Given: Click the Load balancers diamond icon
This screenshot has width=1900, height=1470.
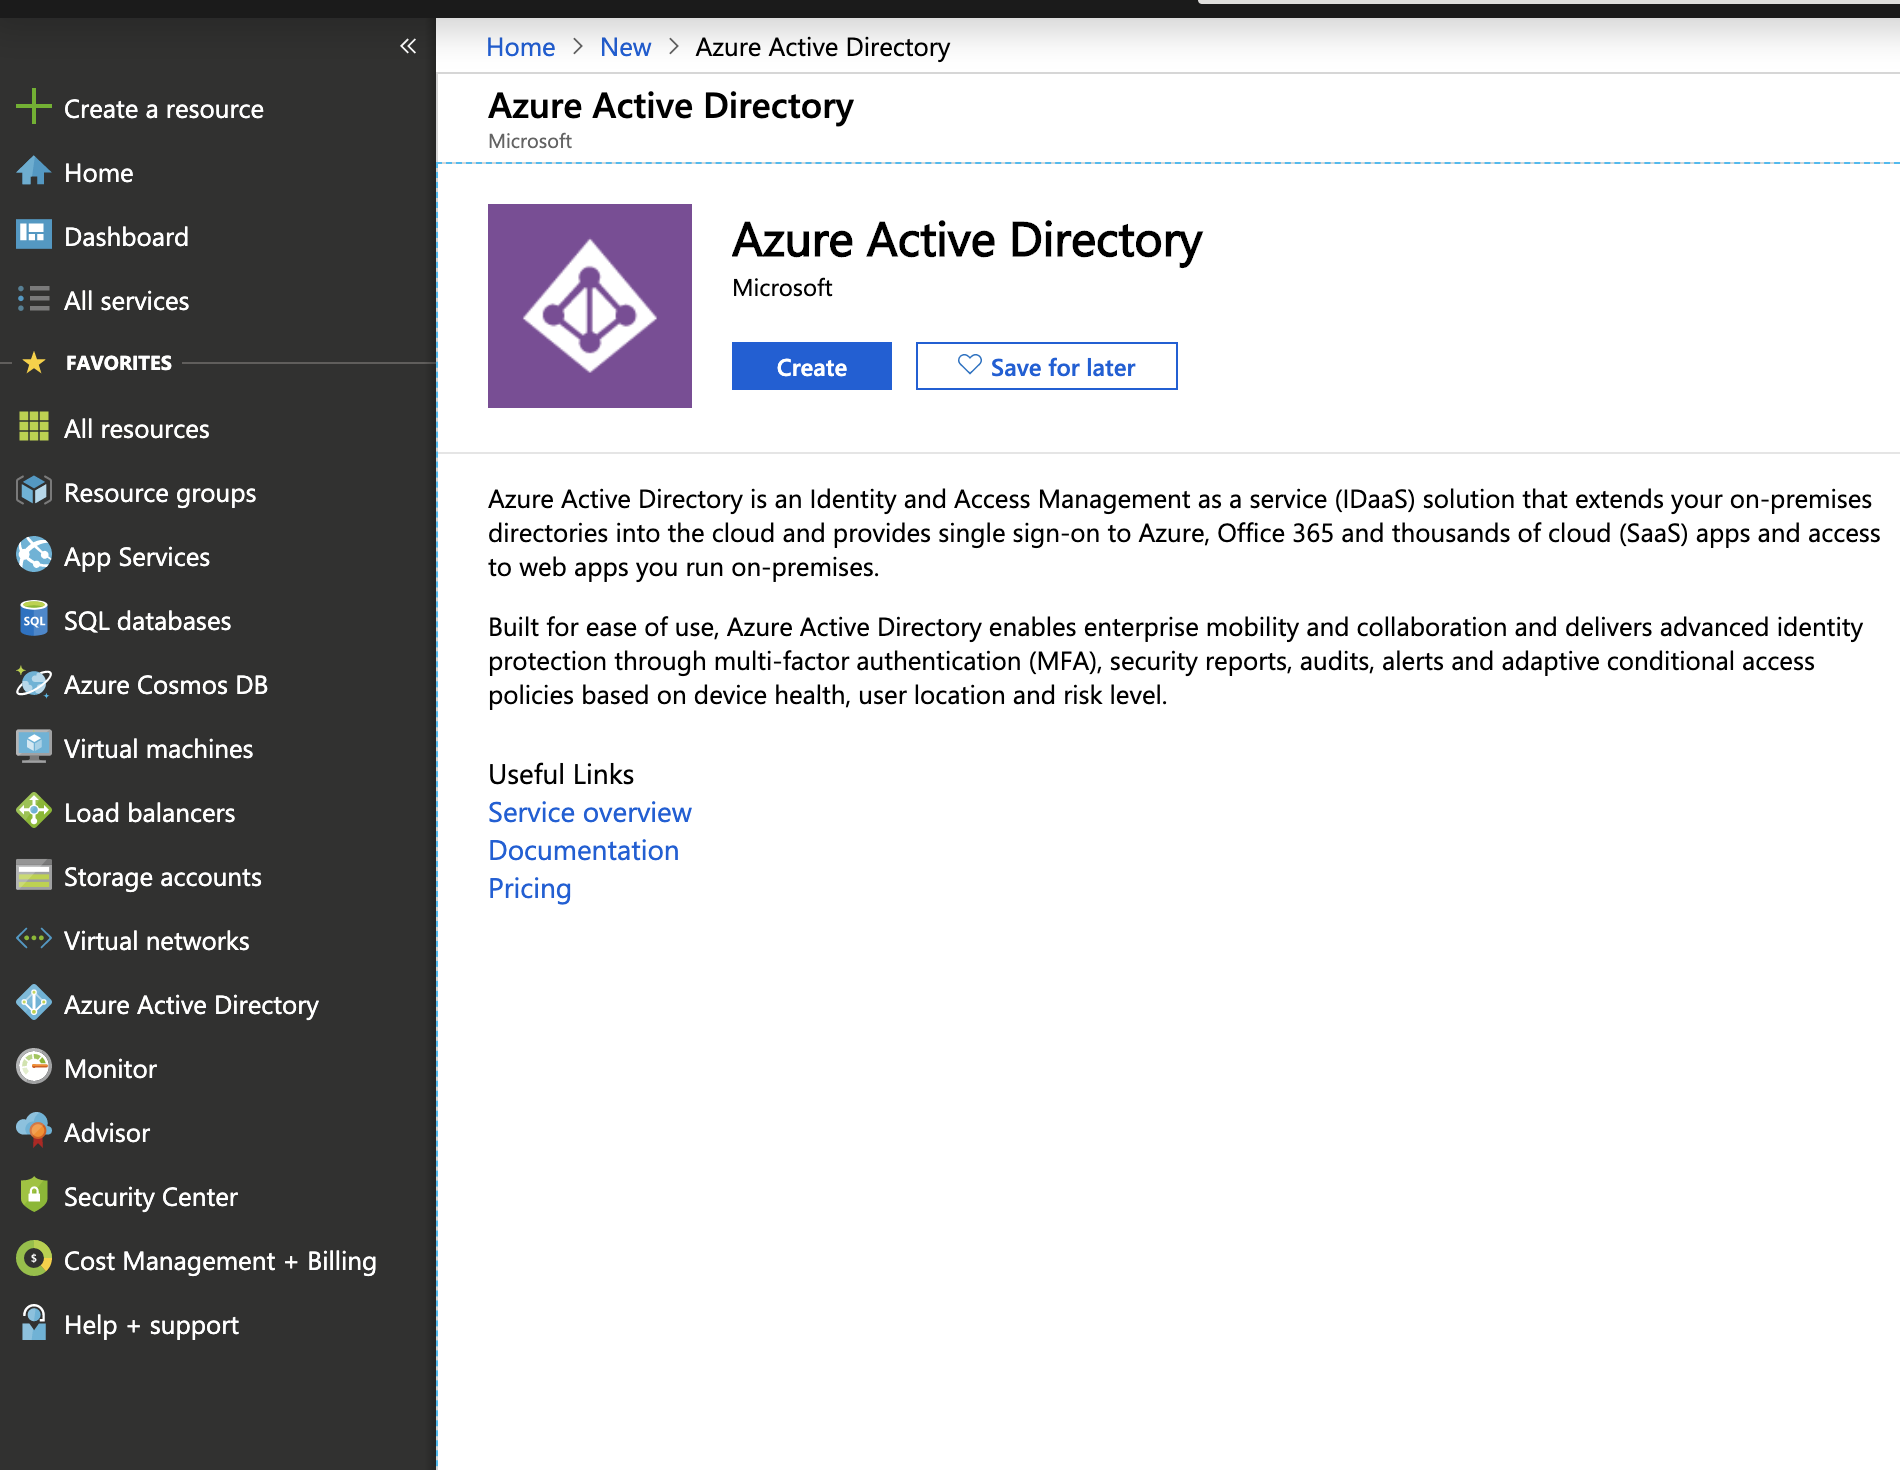Looking at the screenshot, I should (x=34, y=811).
